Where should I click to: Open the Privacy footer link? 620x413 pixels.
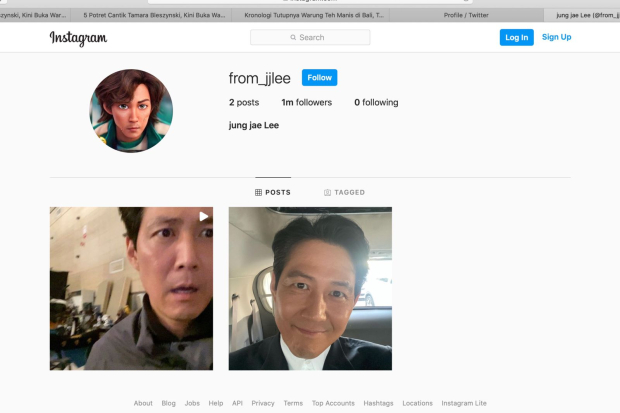[x=263, y=403]
